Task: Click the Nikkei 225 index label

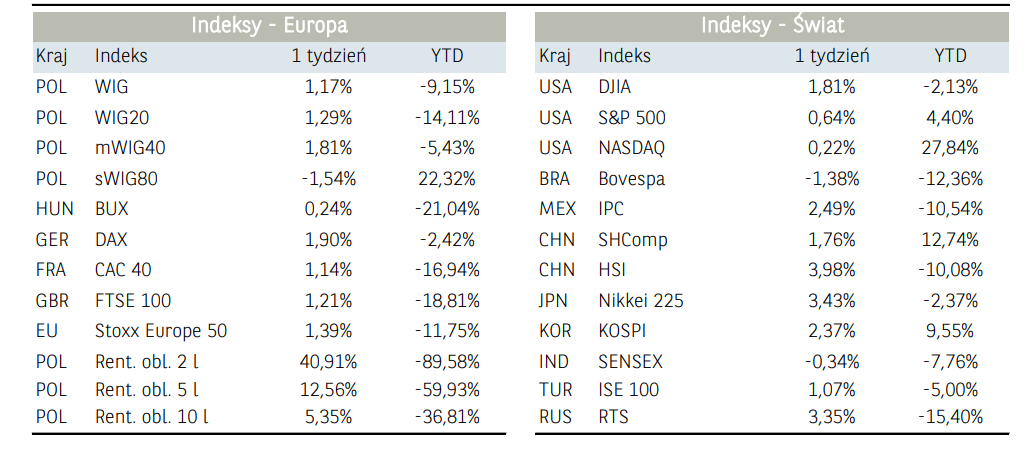Action: click(x=641, y=301)
